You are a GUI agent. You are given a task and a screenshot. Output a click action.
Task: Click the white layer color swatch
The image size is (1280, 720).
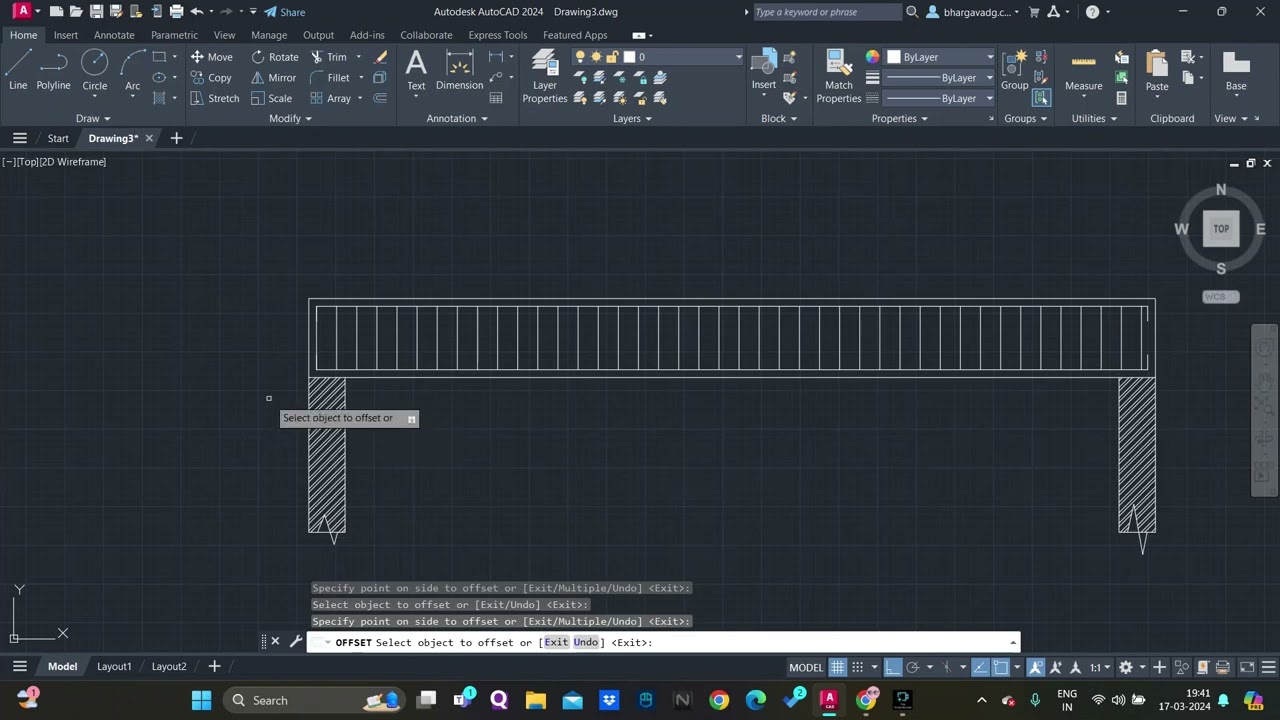click(630, 57)
